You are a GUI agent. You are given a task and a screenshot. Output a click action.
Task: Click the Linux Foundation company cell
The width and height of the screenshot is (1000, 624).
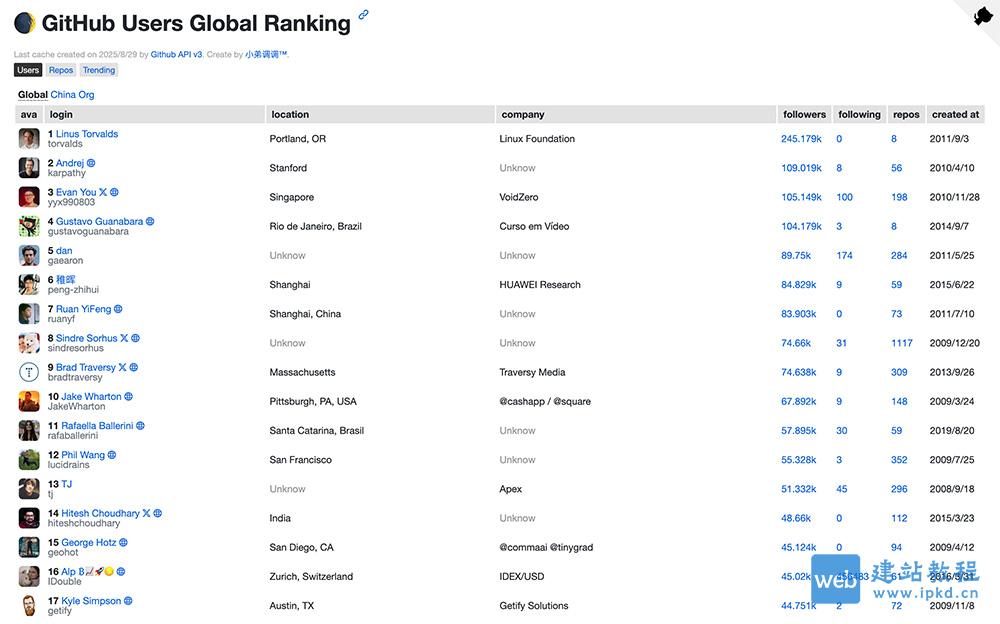coord(537,138)
